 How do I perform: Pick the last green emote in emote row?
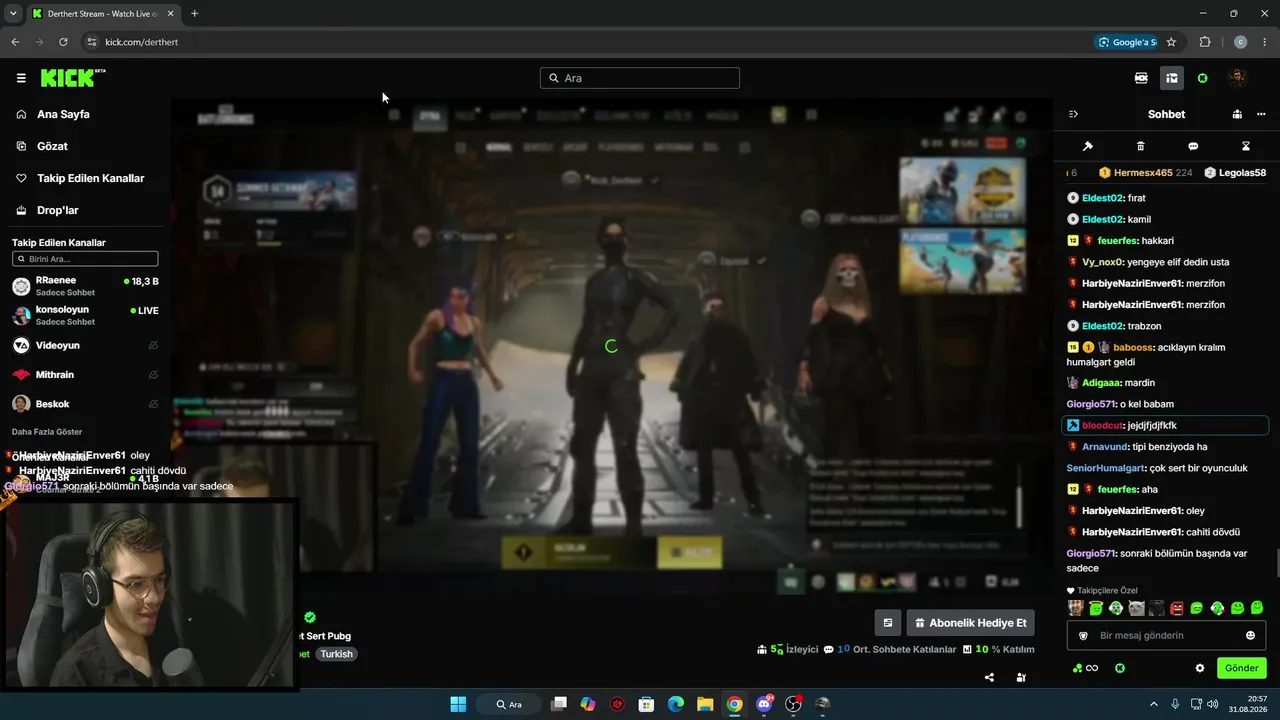pos(1257,608)
